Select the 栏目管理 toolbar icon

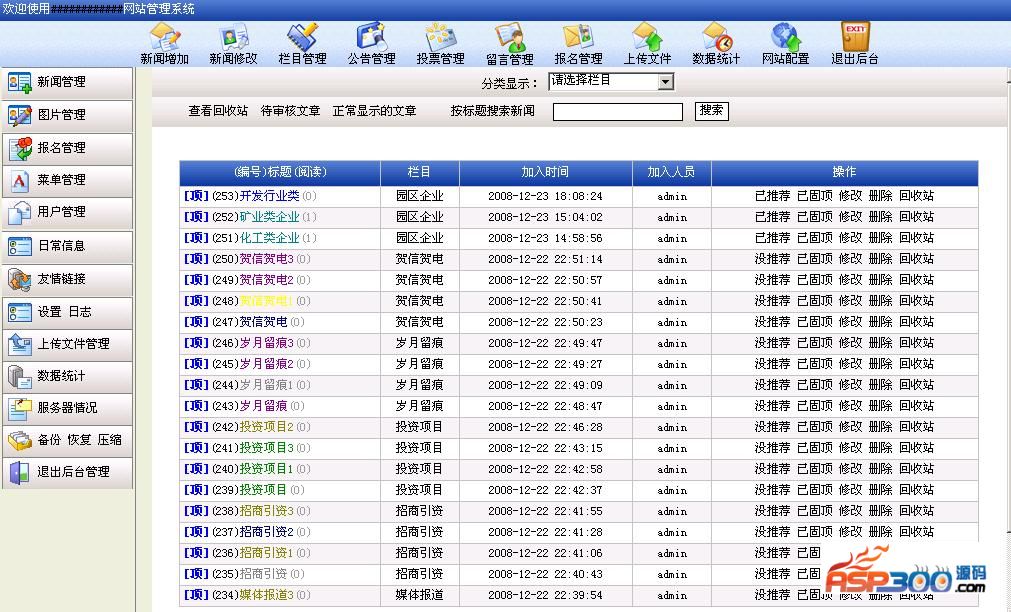pos(302,37)
